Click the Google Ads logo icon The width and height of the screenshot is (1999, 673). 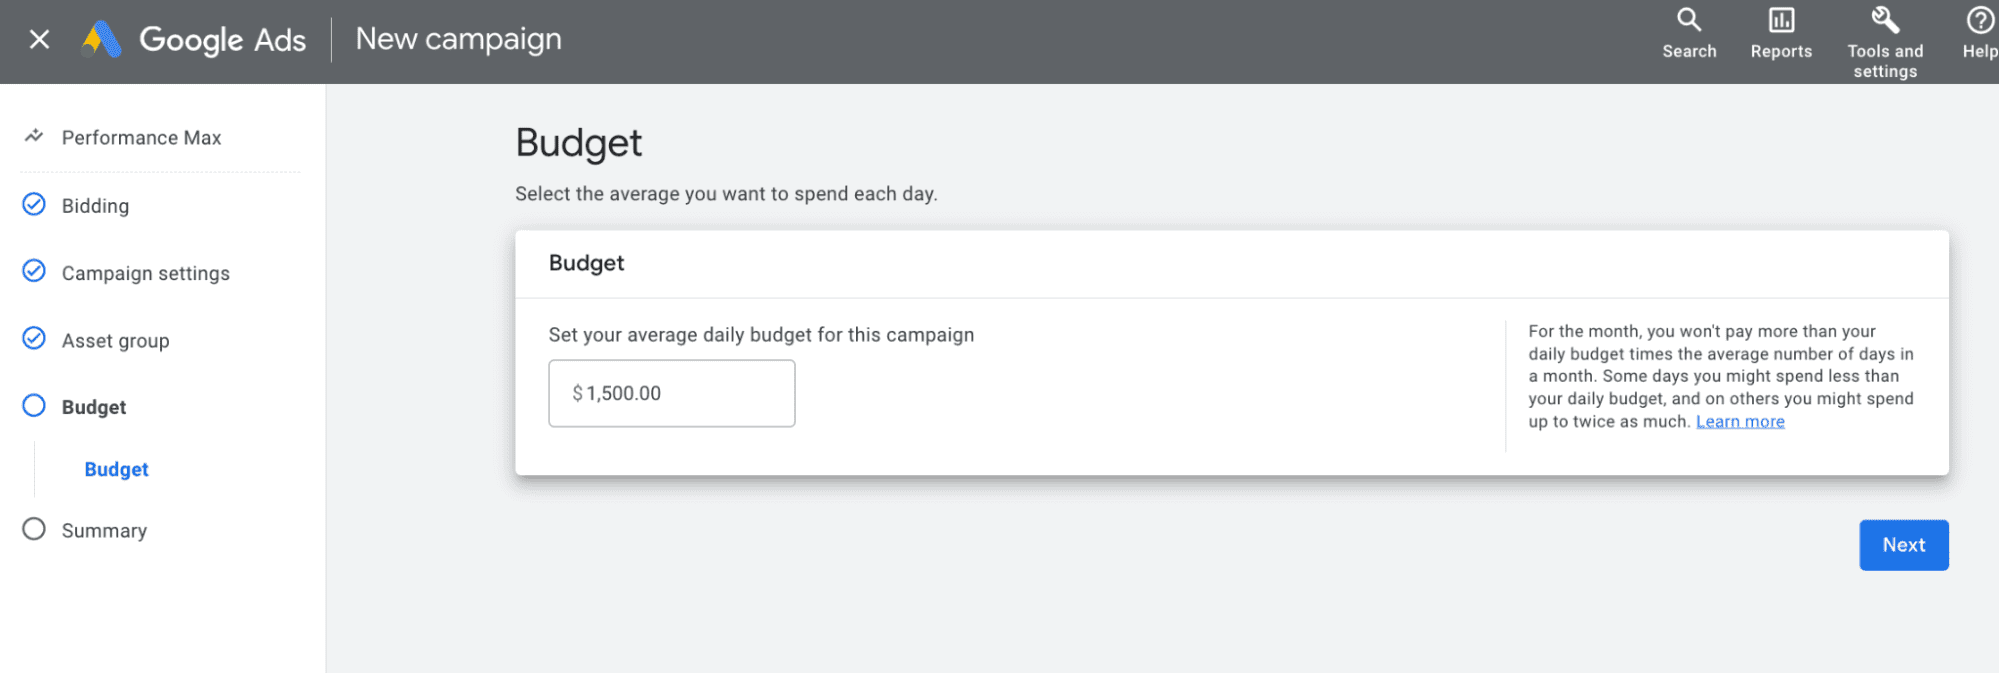102,40
